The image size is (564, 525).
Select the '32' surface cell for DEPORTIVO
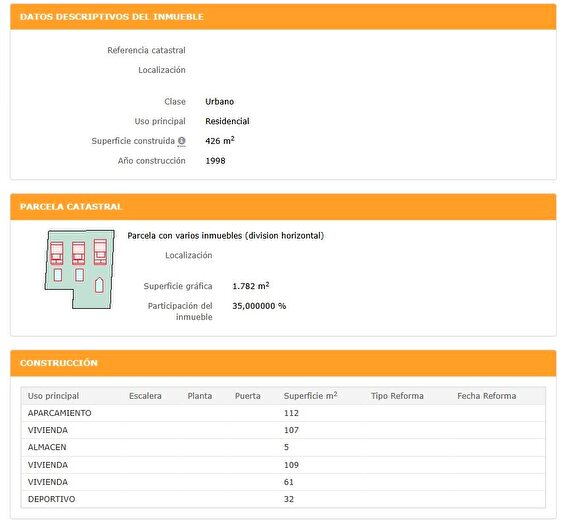(289, 499)
